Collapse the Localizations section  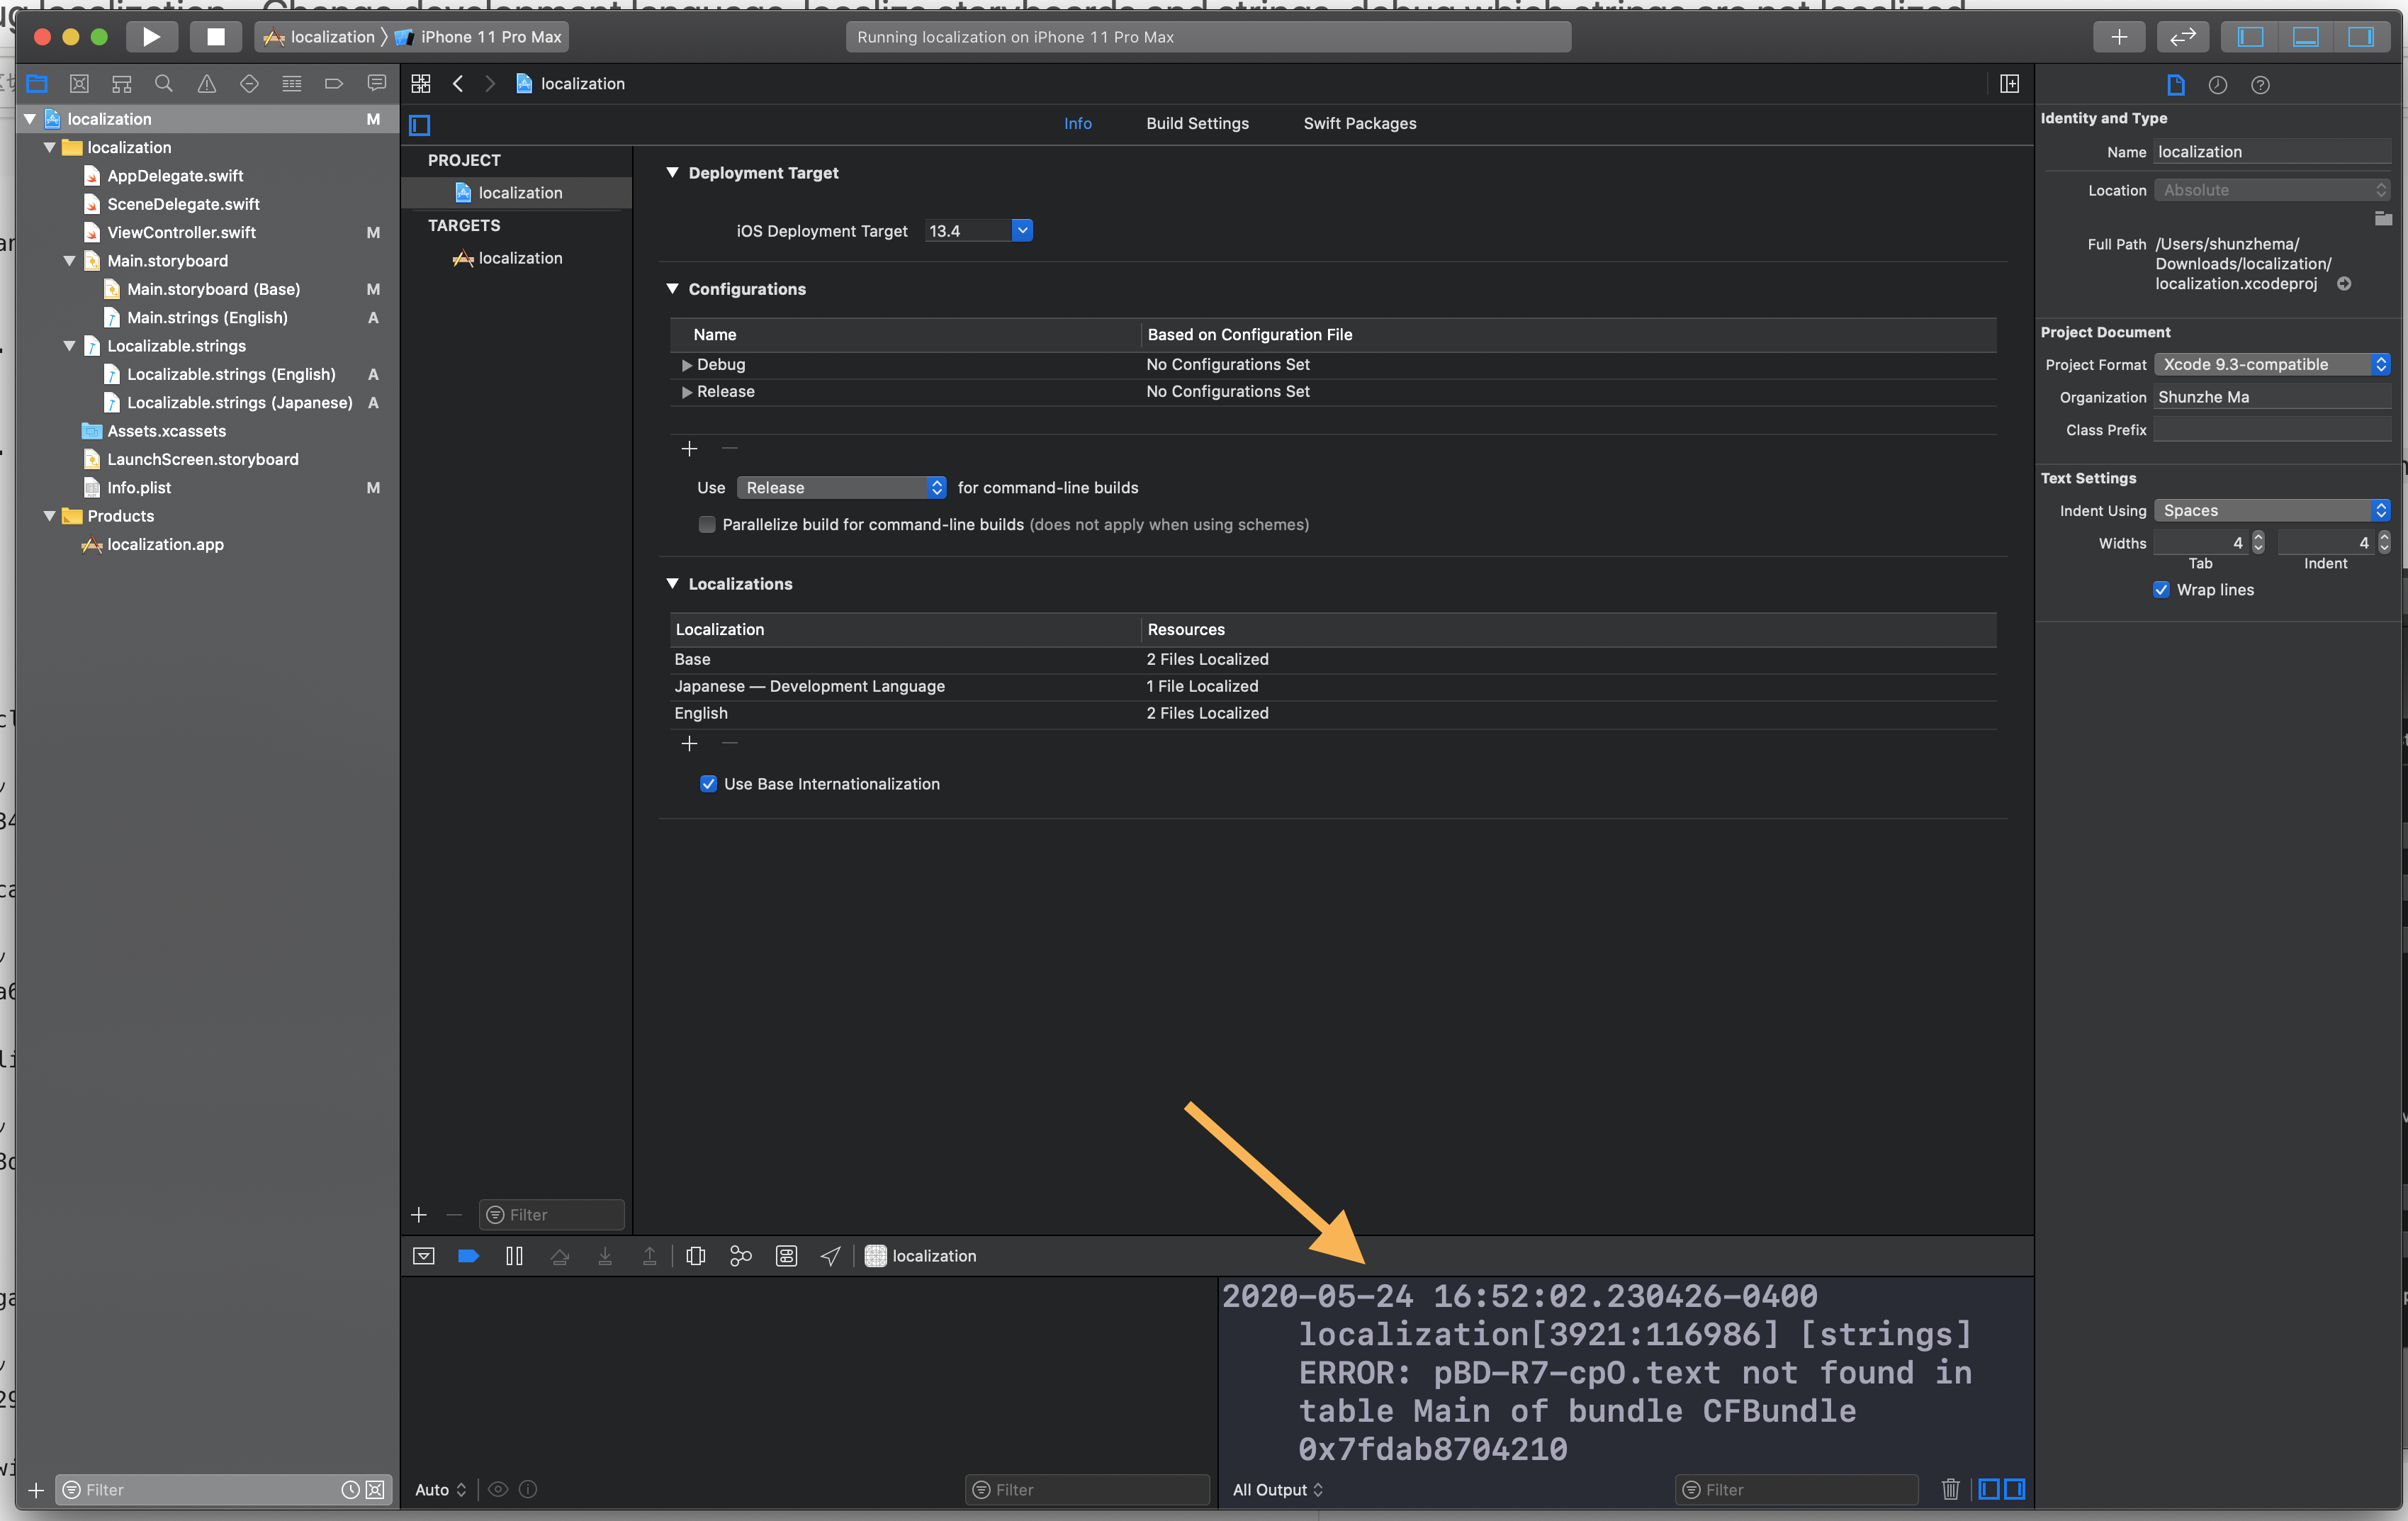(x=673, y=584)
